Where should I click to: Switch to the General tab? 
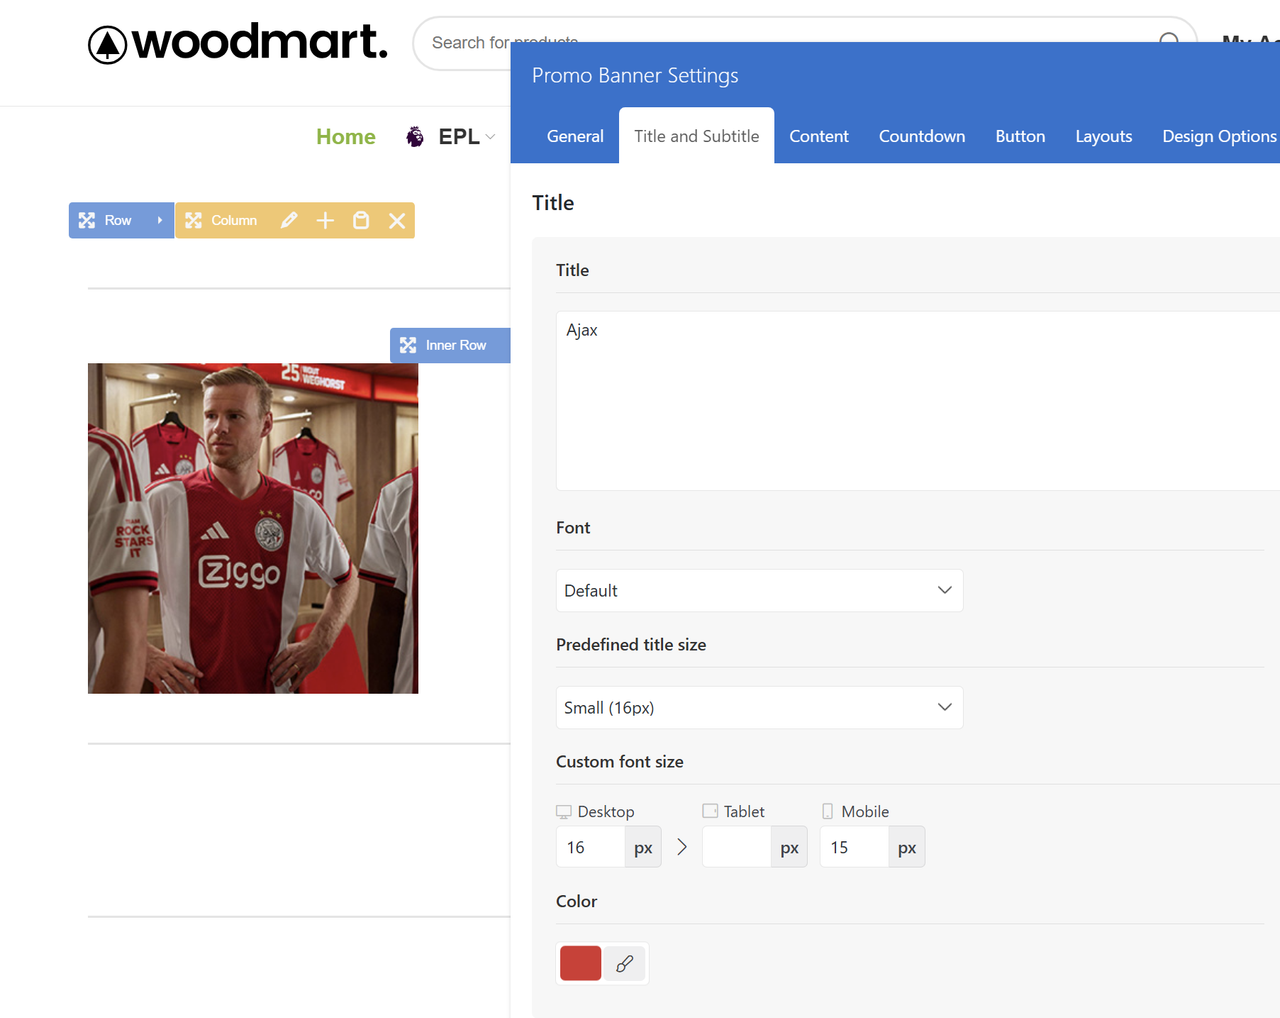[x=575, y=136]
